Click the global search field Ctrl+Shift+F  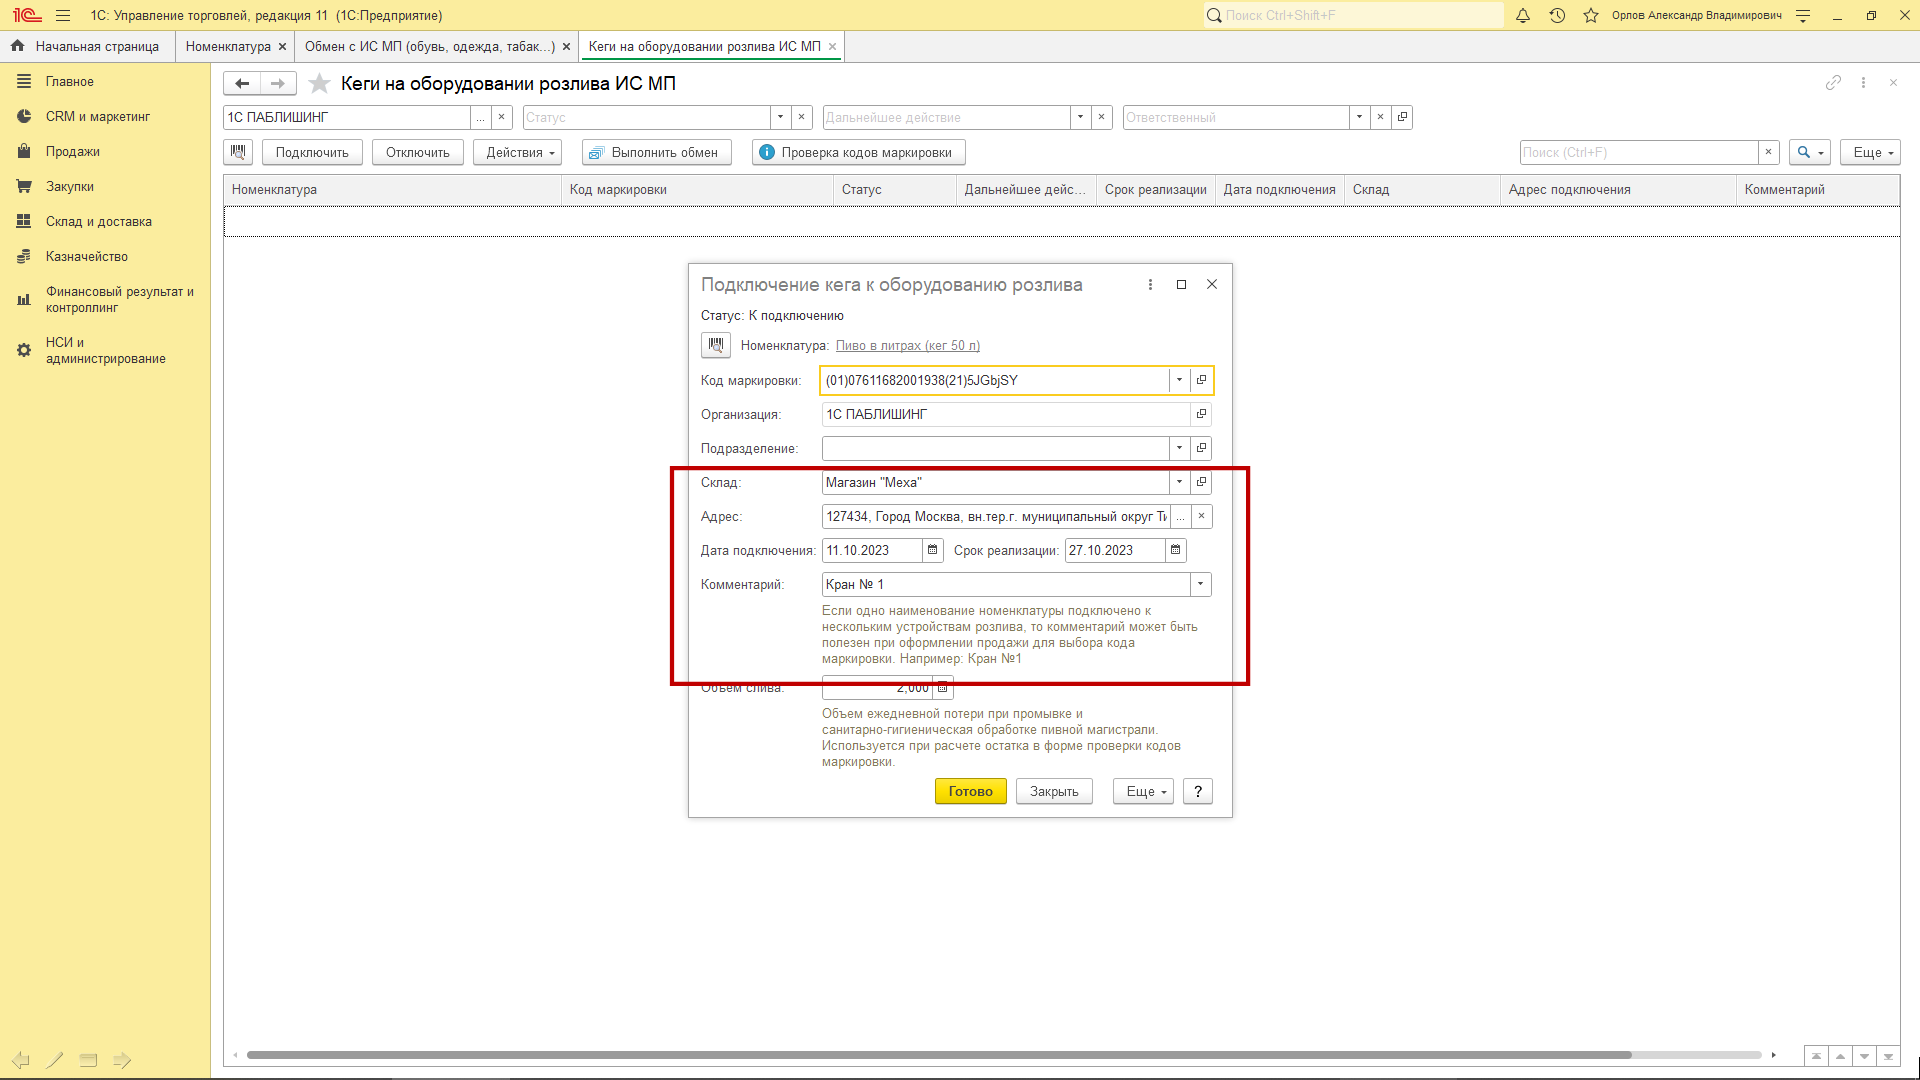(x=1354, y=15)
